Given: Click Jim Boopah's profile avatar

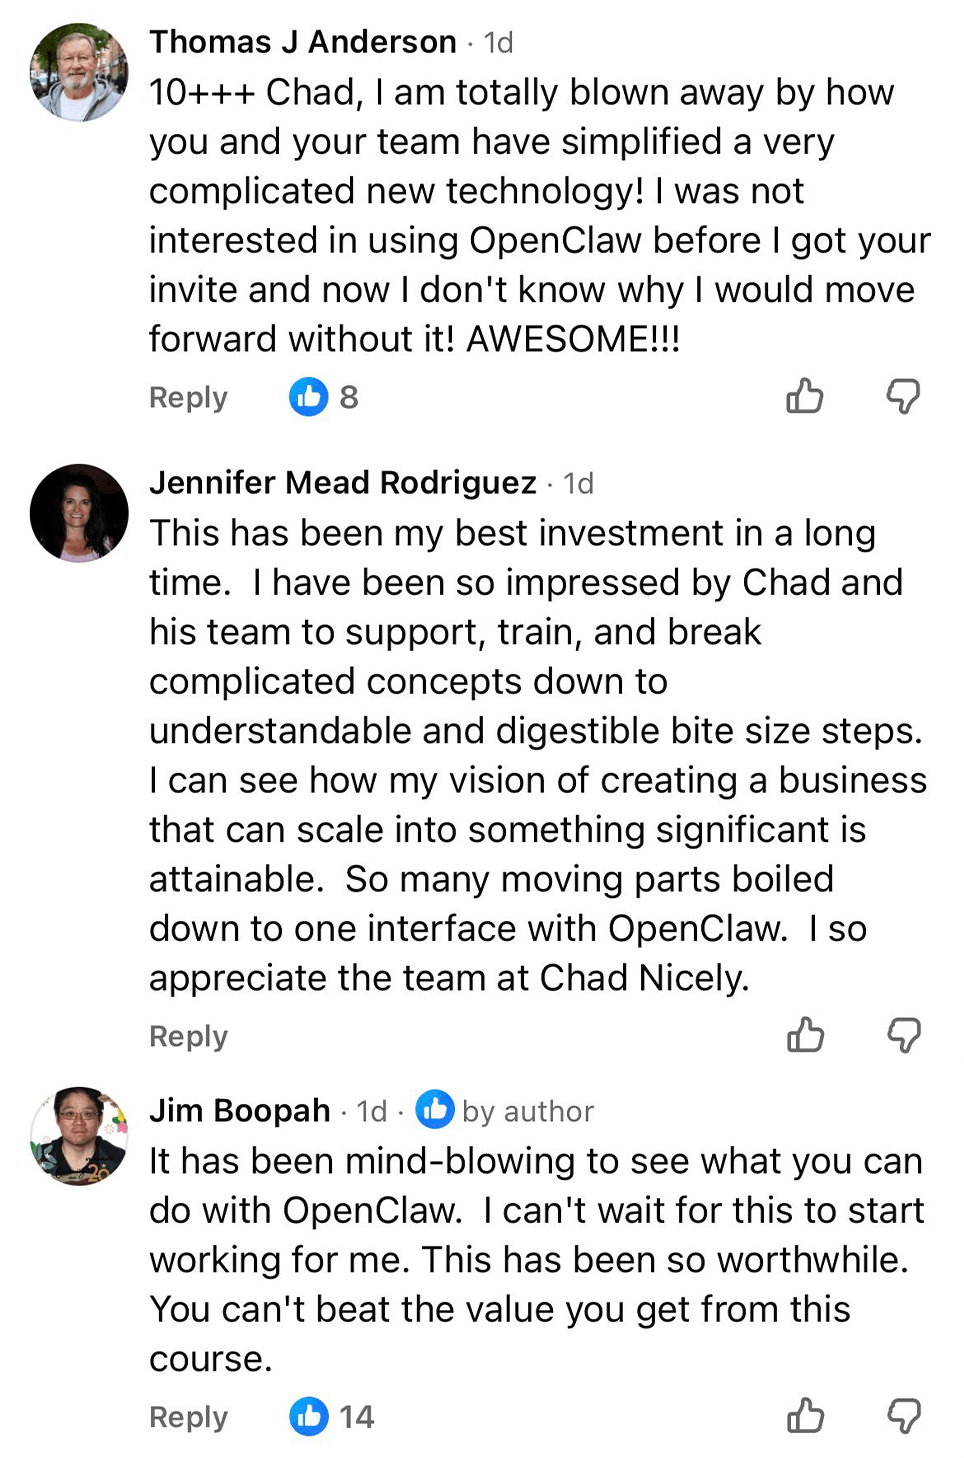Looking at the screenshot, I should [79, 1136].
